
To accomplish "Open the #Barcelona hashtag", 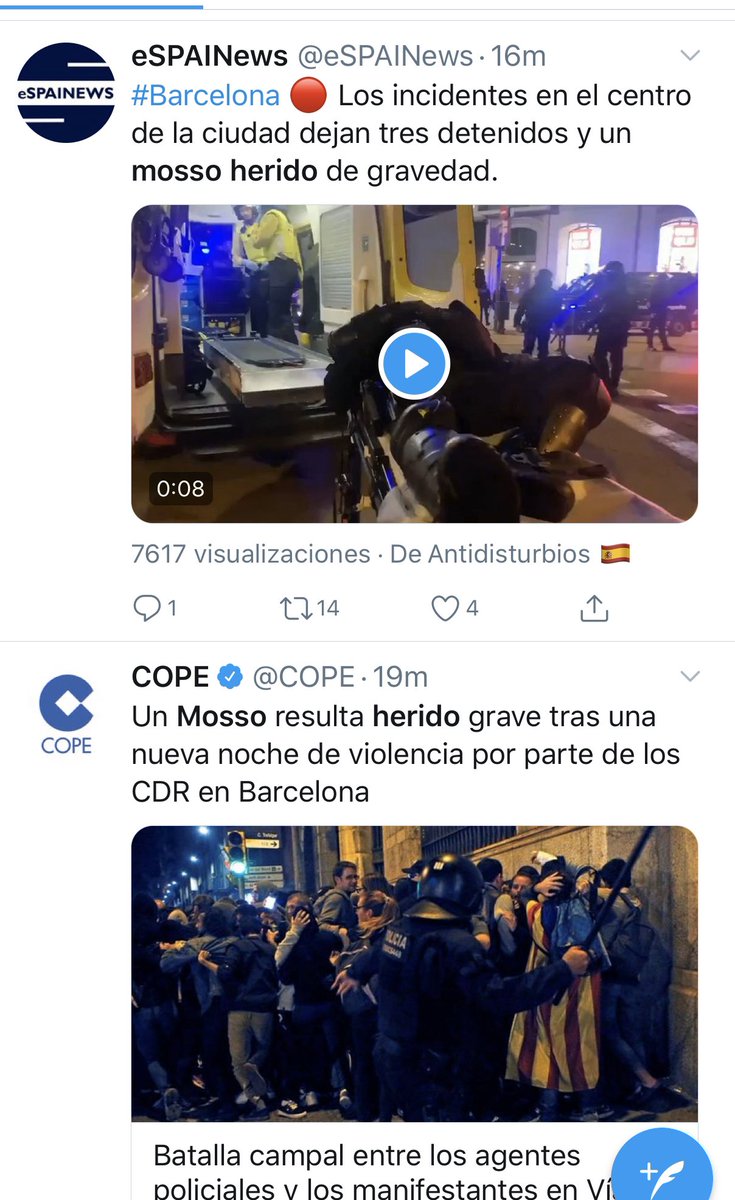I will pyautogui.click(x=206, y=95).
